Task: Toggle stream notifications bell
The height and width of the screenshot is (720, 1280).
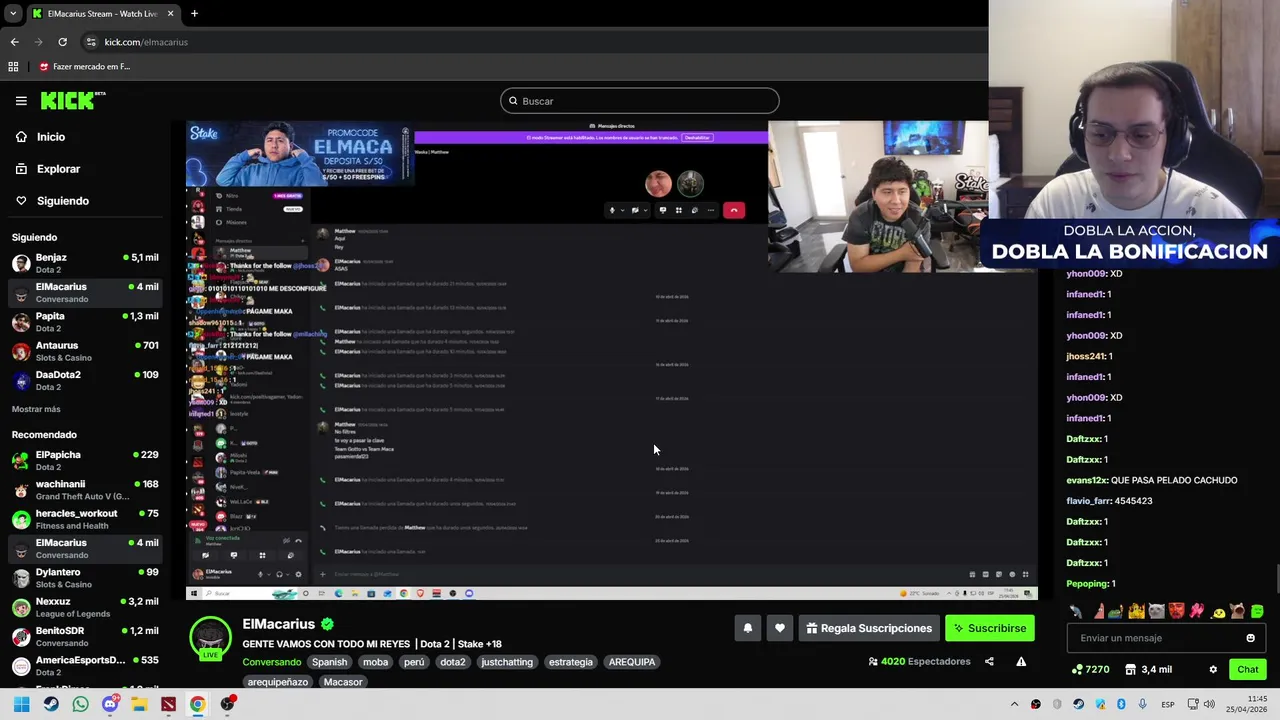Action: [x=747, y=628]
